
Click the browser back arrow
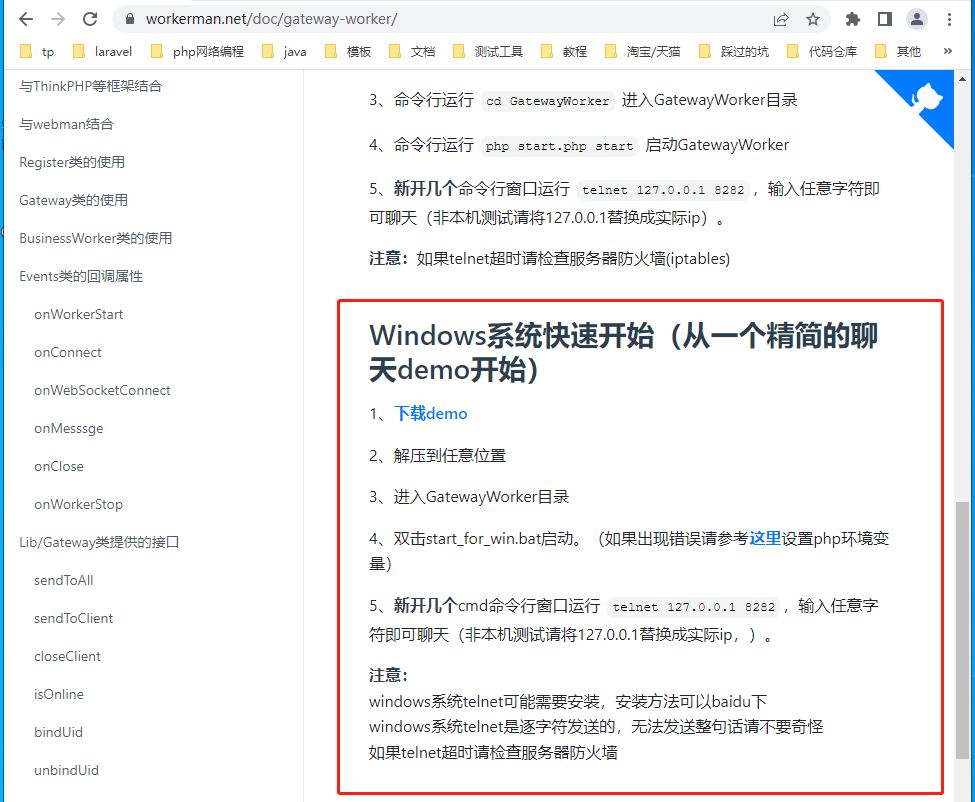coord(25,19)
